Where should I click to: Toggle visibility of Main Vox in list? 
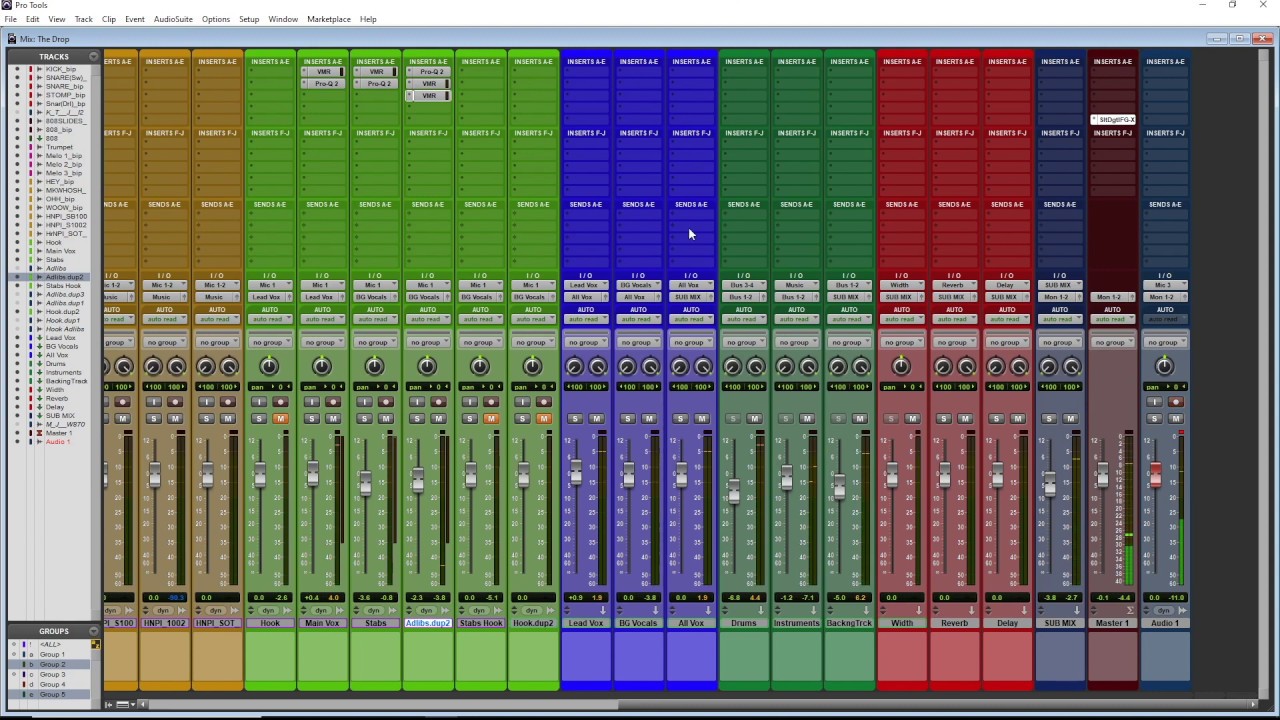[x=16, y=251]
